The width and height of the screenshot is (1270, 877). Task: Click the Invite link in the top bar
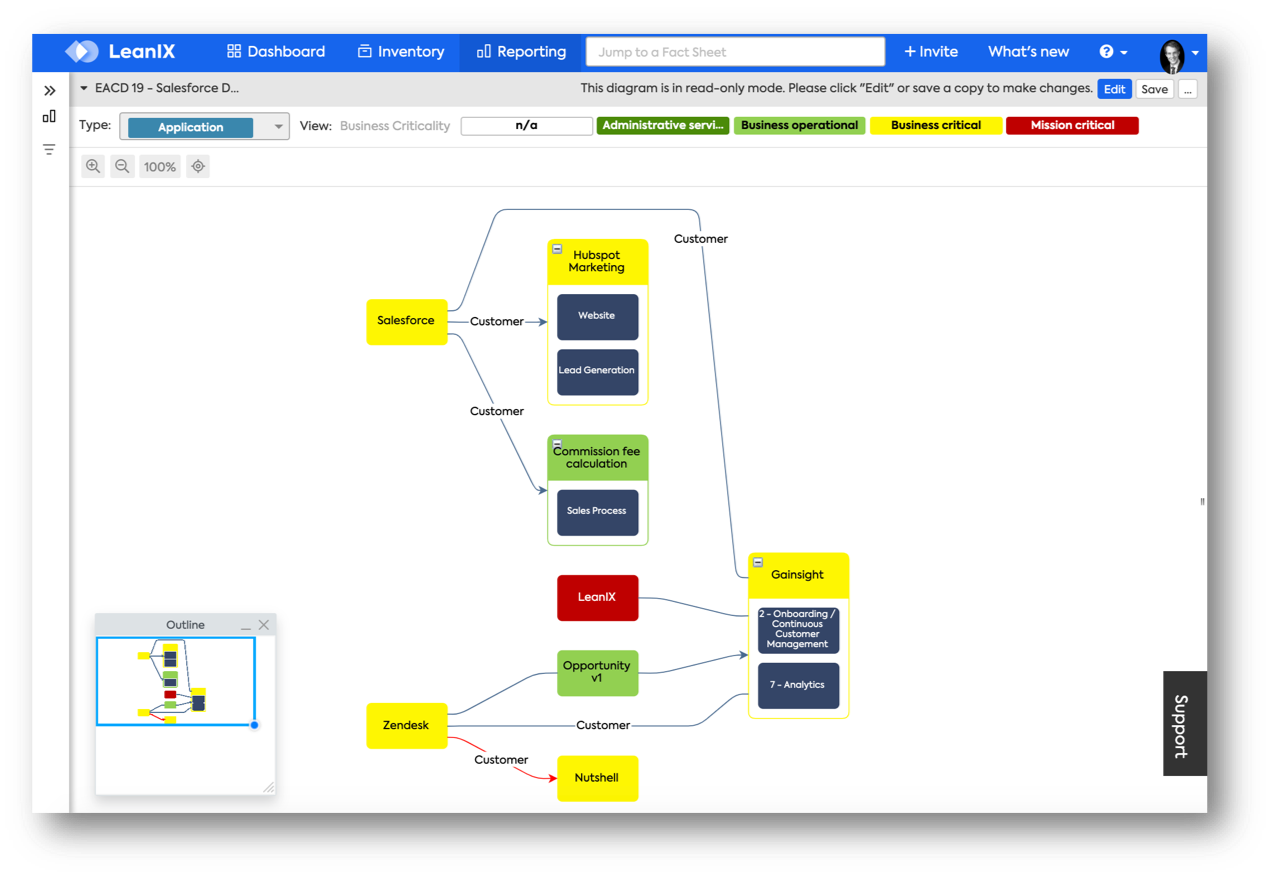coord(931,51)
